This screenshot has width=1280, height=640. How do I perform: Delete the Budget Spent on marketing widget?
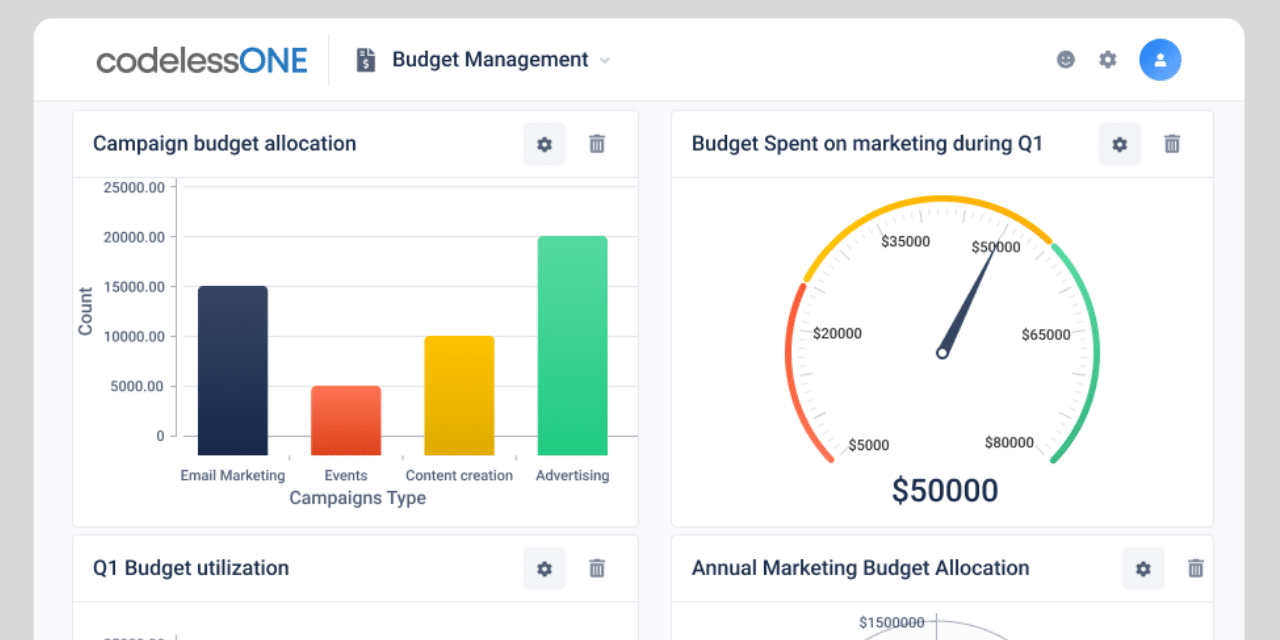coord(1172,144)
